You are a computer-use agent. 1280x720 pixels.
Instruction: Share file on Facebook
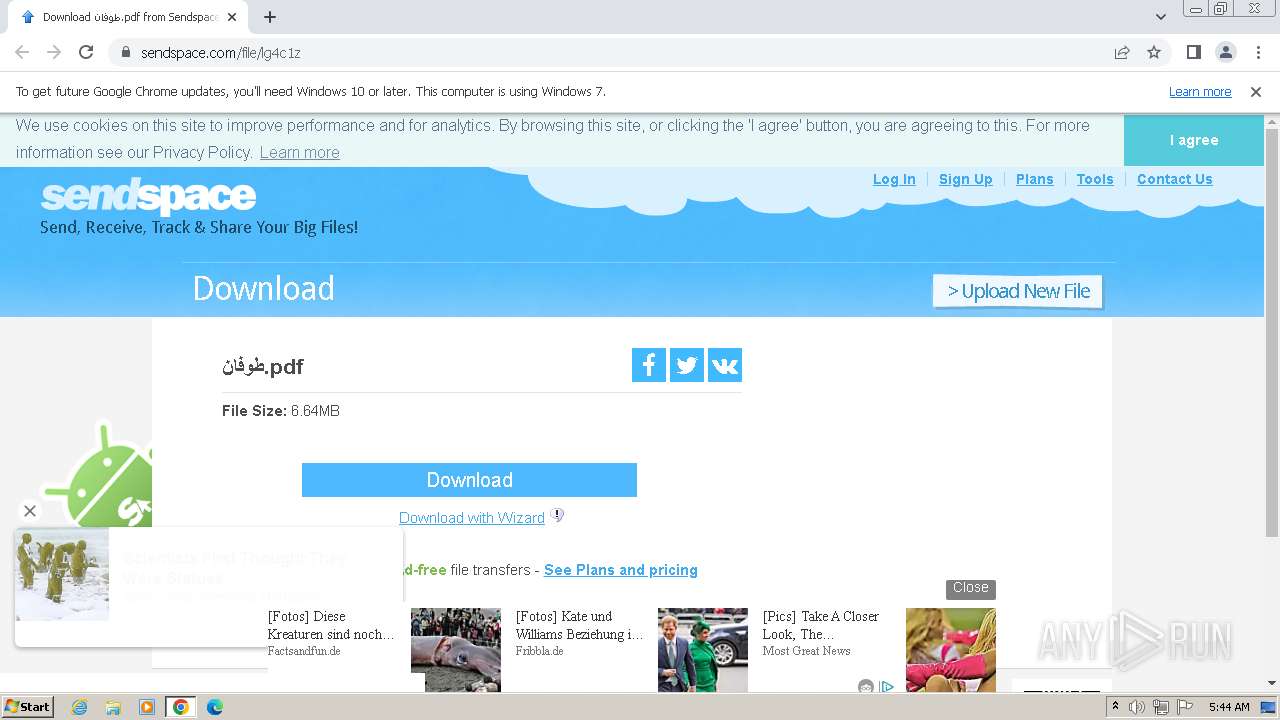click(649, 365)
